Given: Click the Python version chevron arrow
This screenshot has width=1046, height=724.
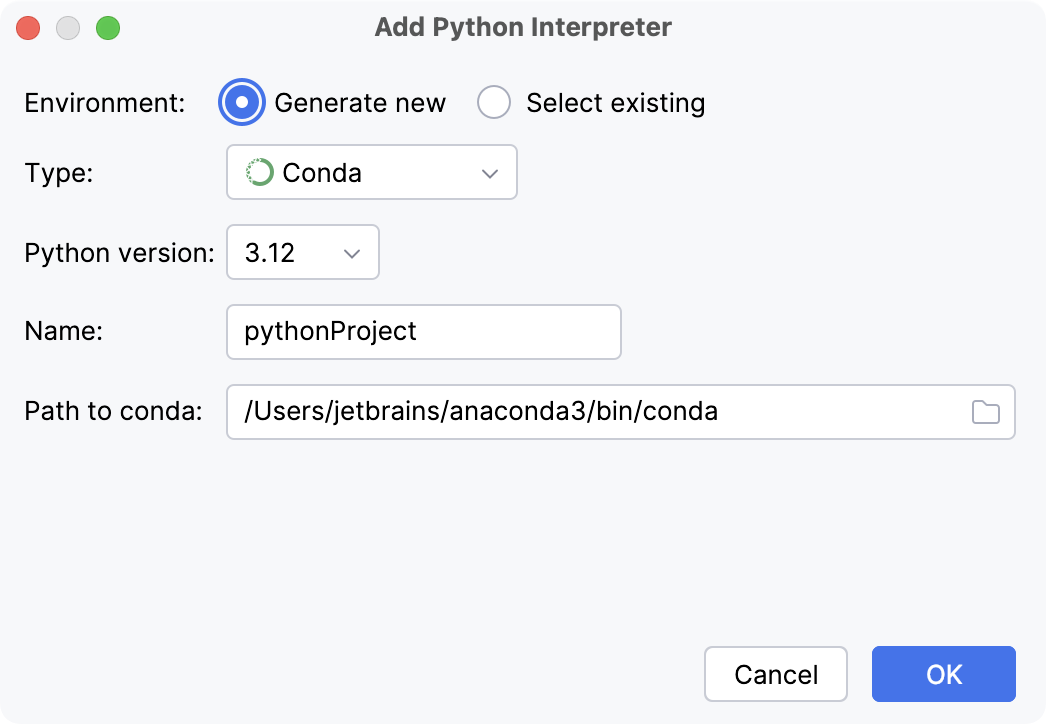Looking at the screenshot, I should tap(352, 252).
